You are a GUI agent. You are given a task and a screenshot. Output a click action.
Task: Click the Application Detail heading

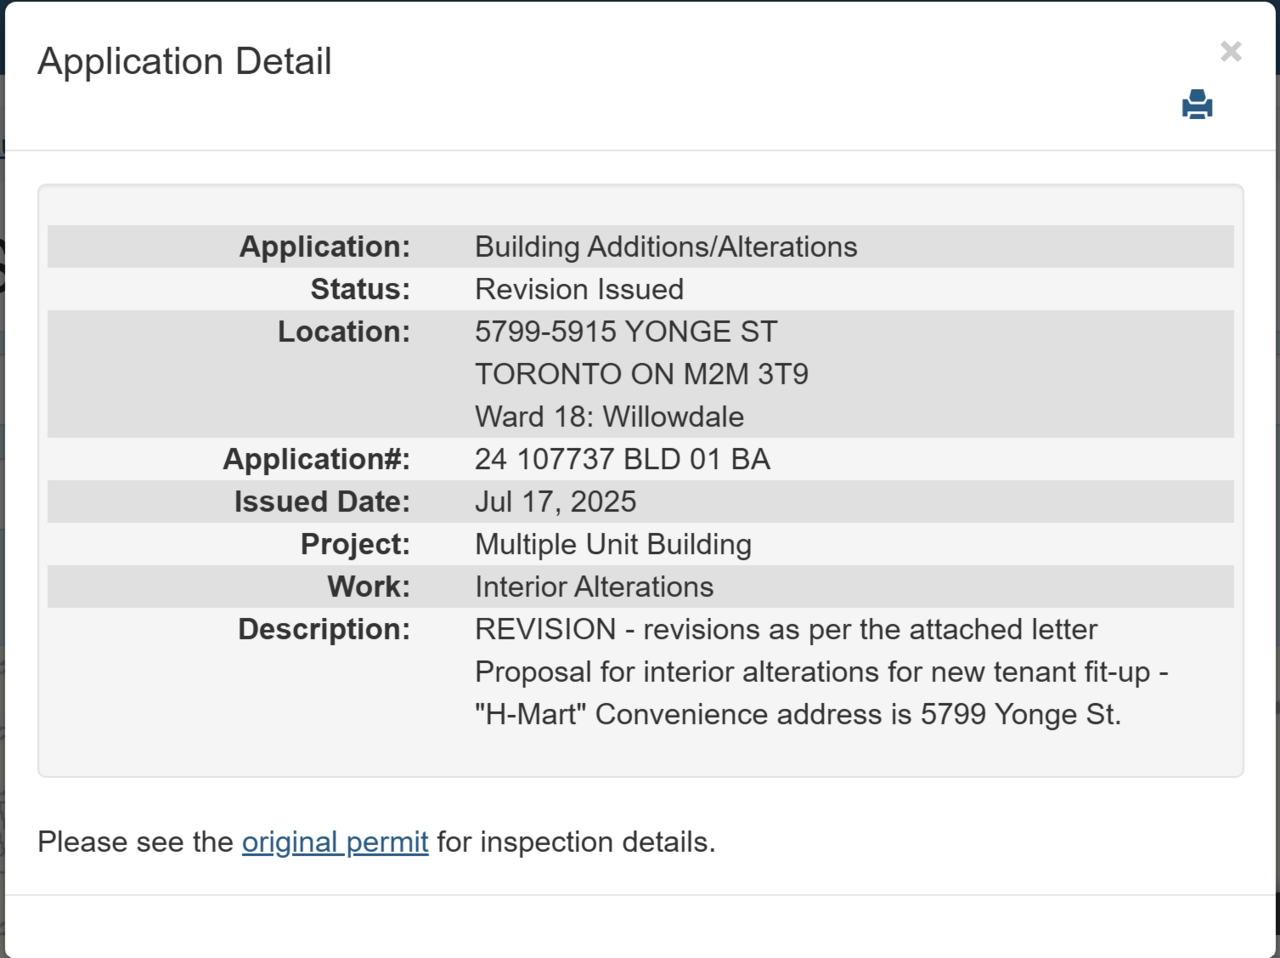pos(185,61)
